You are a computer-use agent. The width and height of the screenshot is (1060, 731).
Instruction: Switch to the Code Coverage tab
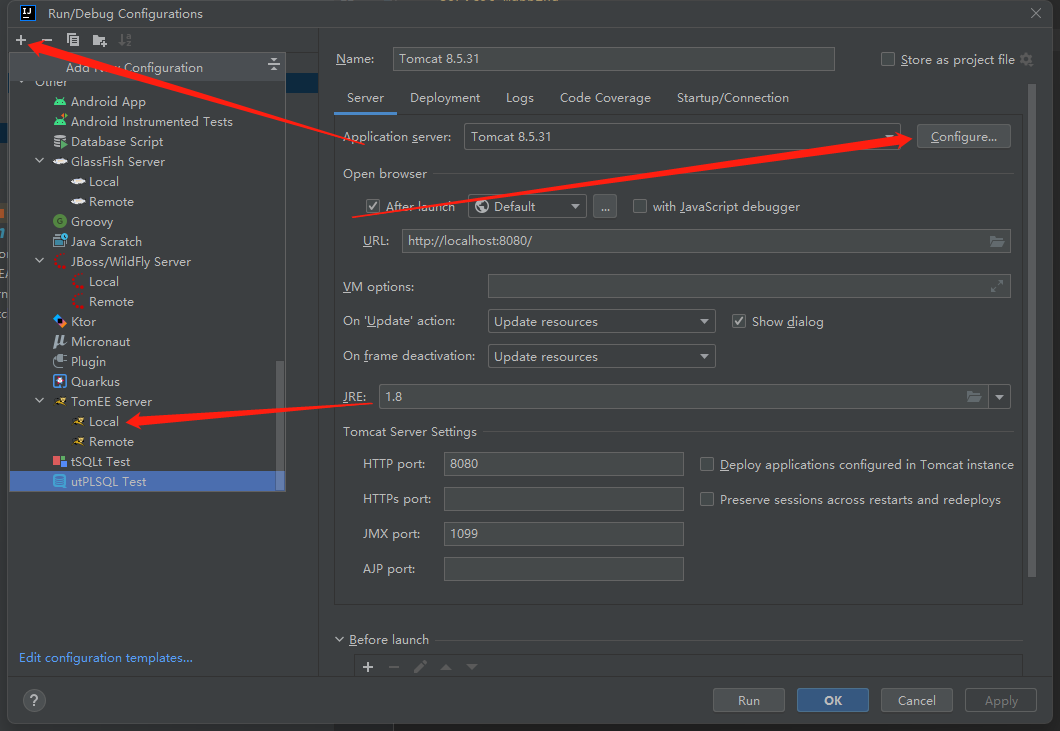pyautogui.click(x=605, y=98)
